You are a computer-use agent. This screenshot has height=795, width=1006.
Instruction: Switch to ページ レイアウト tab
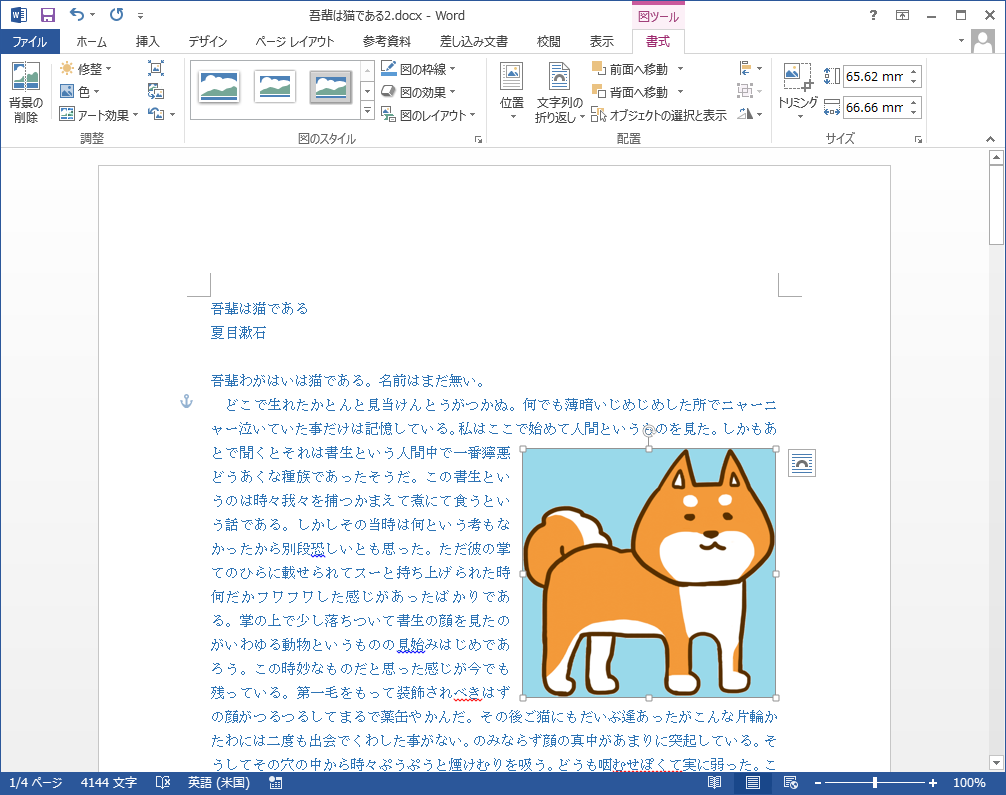point(294,42)
